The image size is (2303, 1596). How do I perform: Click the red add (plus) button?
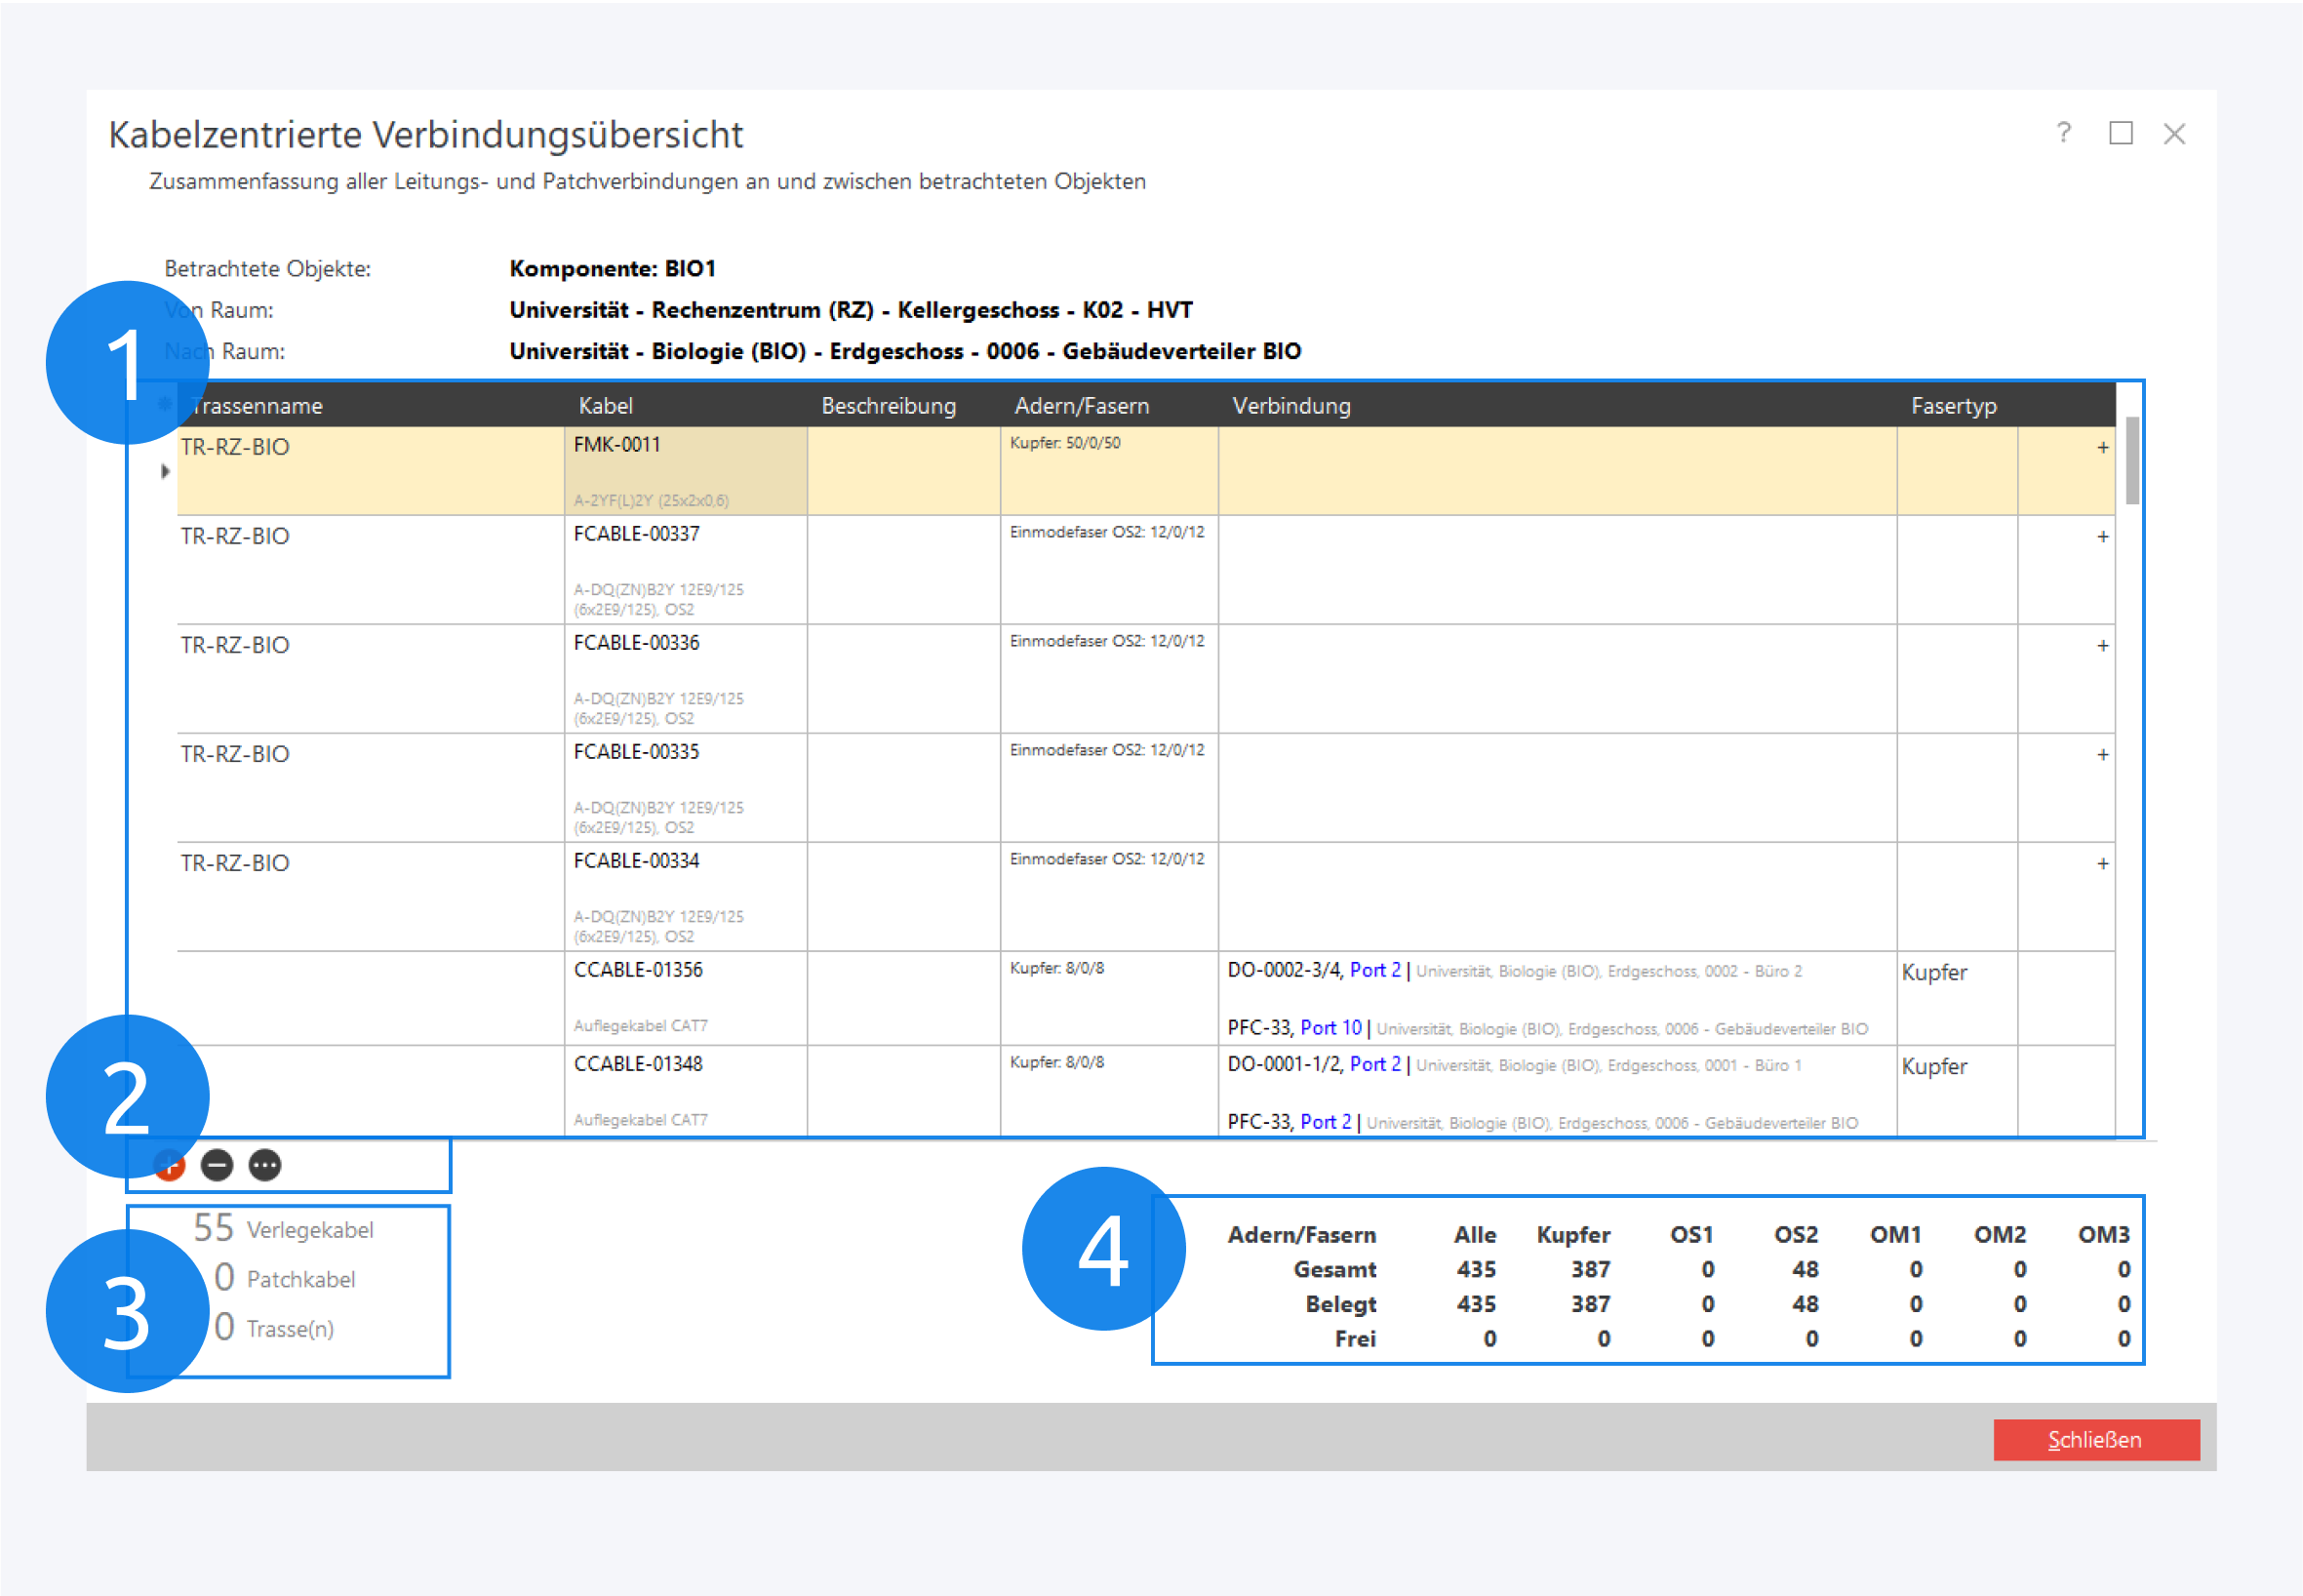pyautogui.click(x=172, y=1166)
